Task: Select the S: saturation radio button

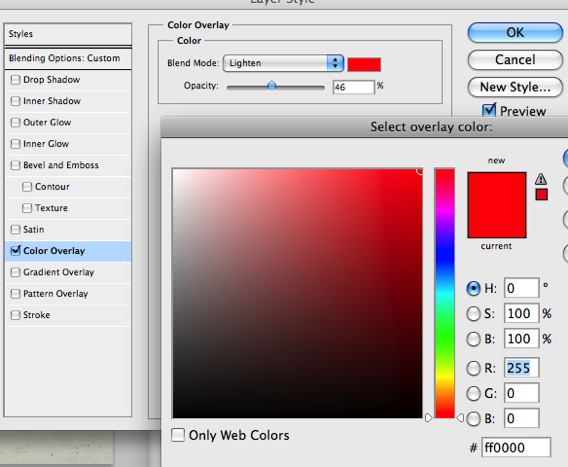Action: point(473,314)
